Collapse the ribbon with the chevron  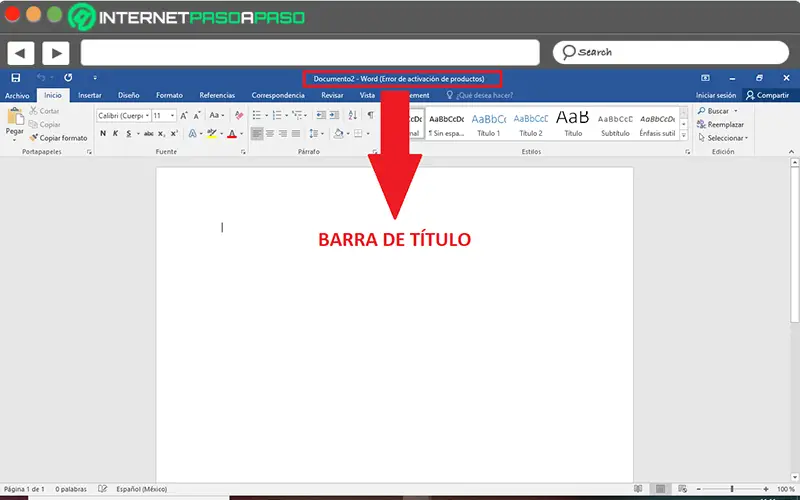point(791,152)
